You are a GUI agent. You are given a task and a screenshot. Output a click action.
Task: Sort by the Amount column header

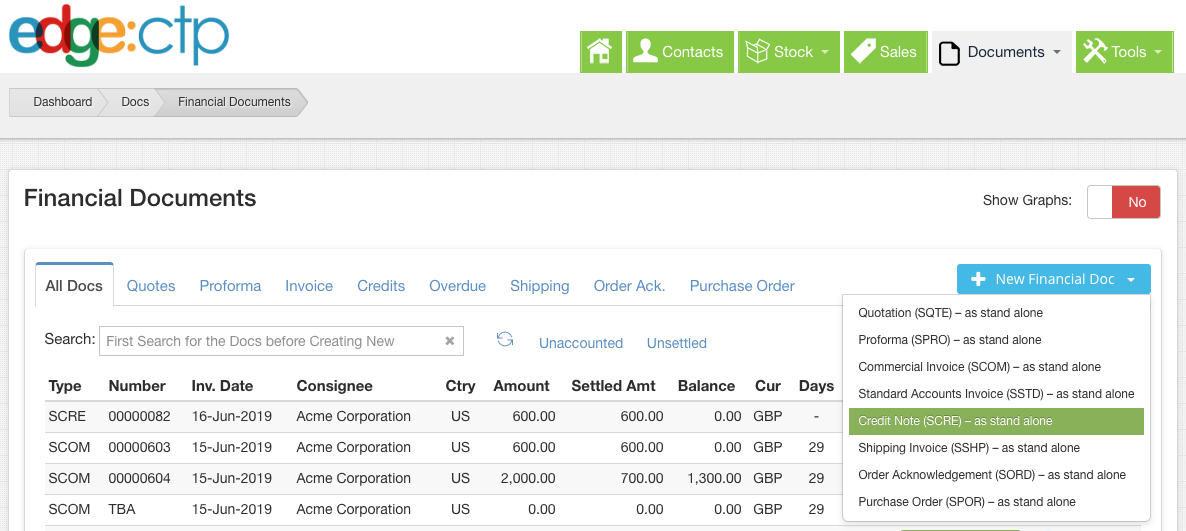pyautogui.click(x=521, y=387)
